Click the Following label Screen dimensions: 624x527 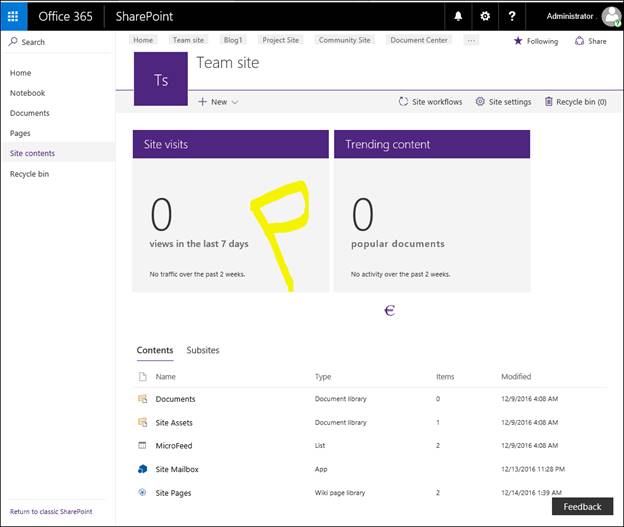pyautogui.click(x=542, y=41)
